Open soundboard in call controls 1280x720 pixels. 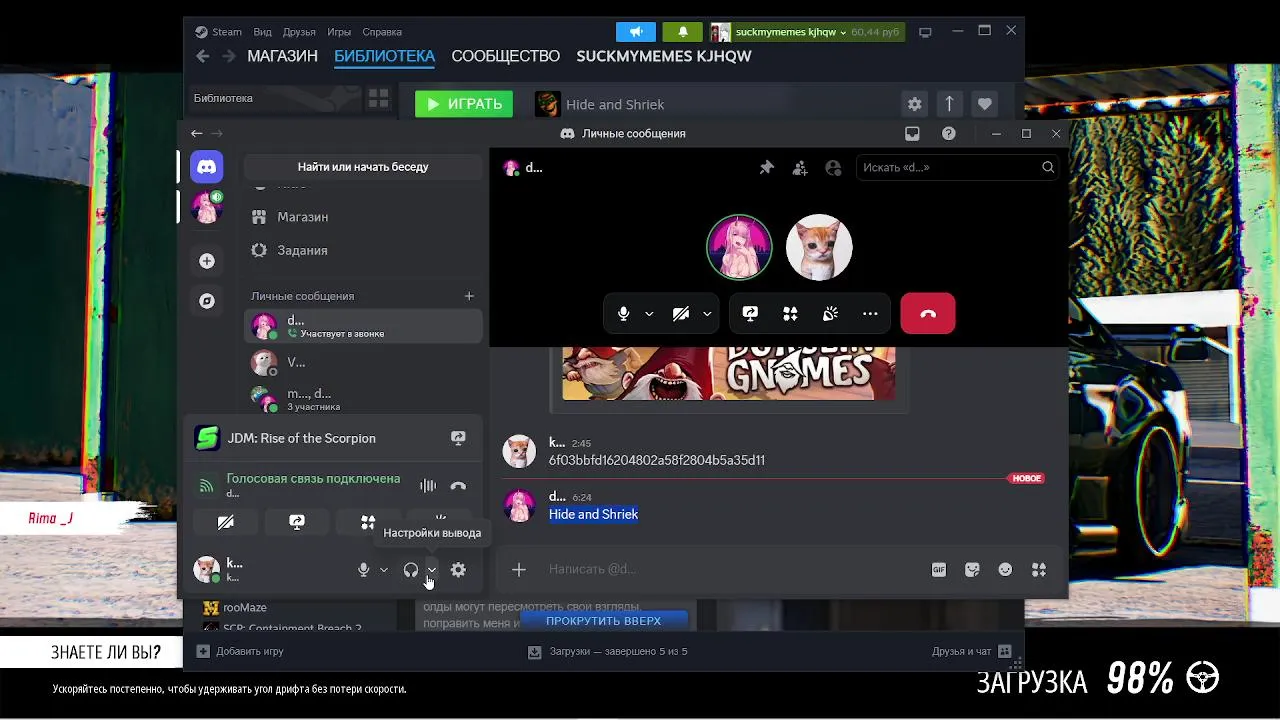830,314
